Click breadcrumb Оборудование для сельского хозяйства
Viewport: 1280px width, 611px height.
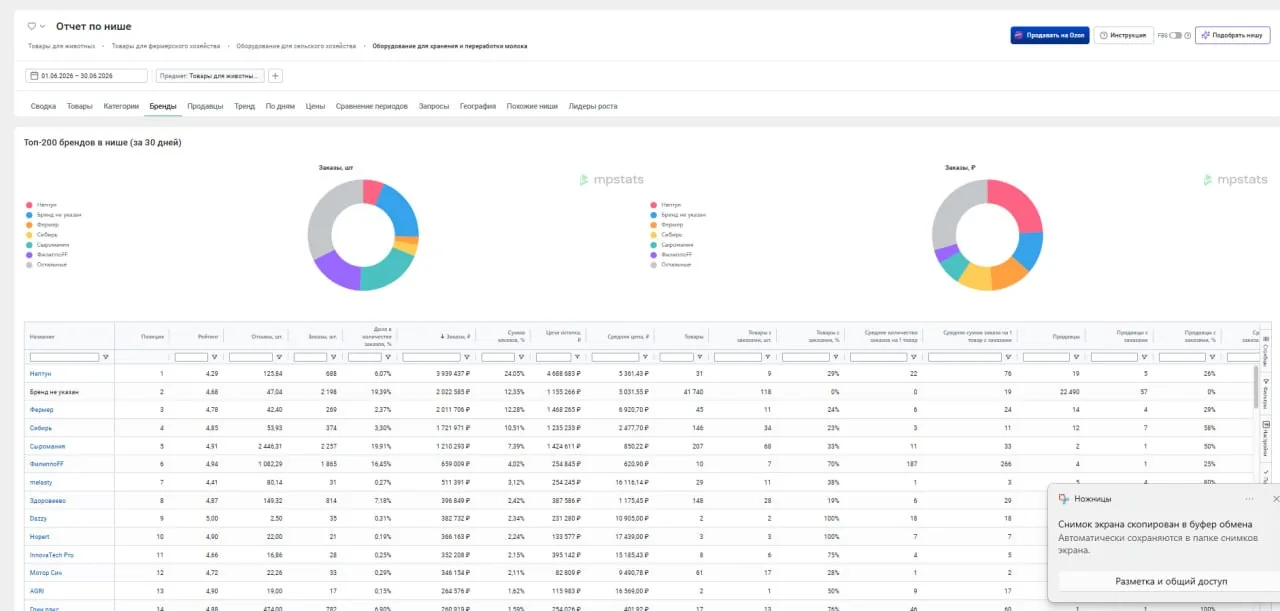(296, 46)
